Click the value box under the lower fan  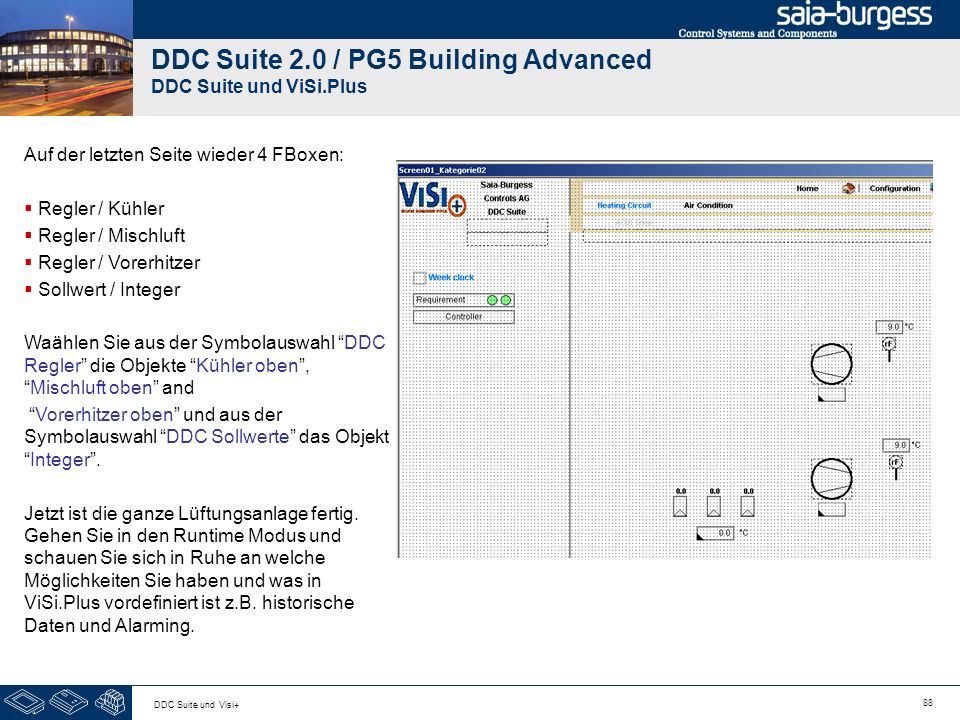[831, 509]
